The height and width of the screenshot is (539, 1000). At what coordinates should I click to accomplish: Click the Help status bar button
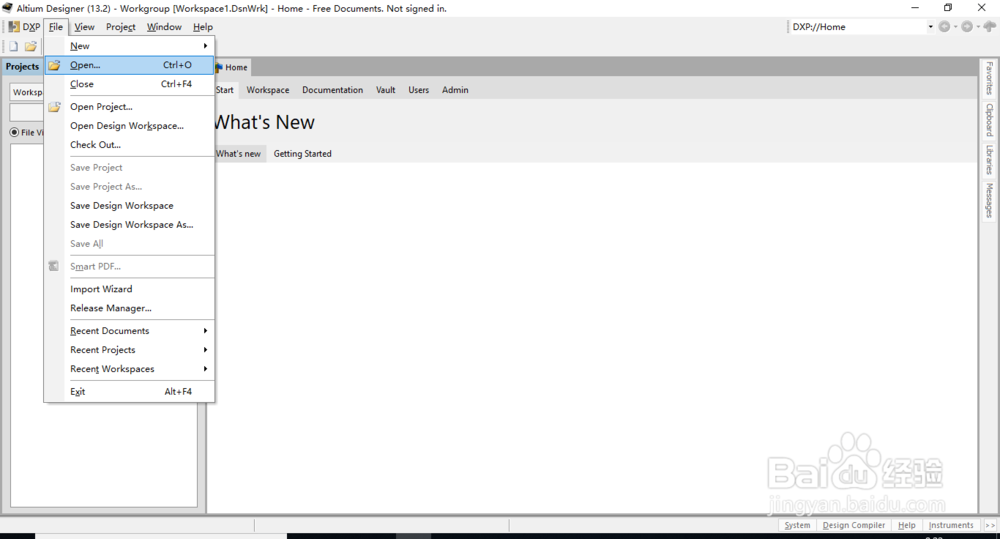coord(906,525)
